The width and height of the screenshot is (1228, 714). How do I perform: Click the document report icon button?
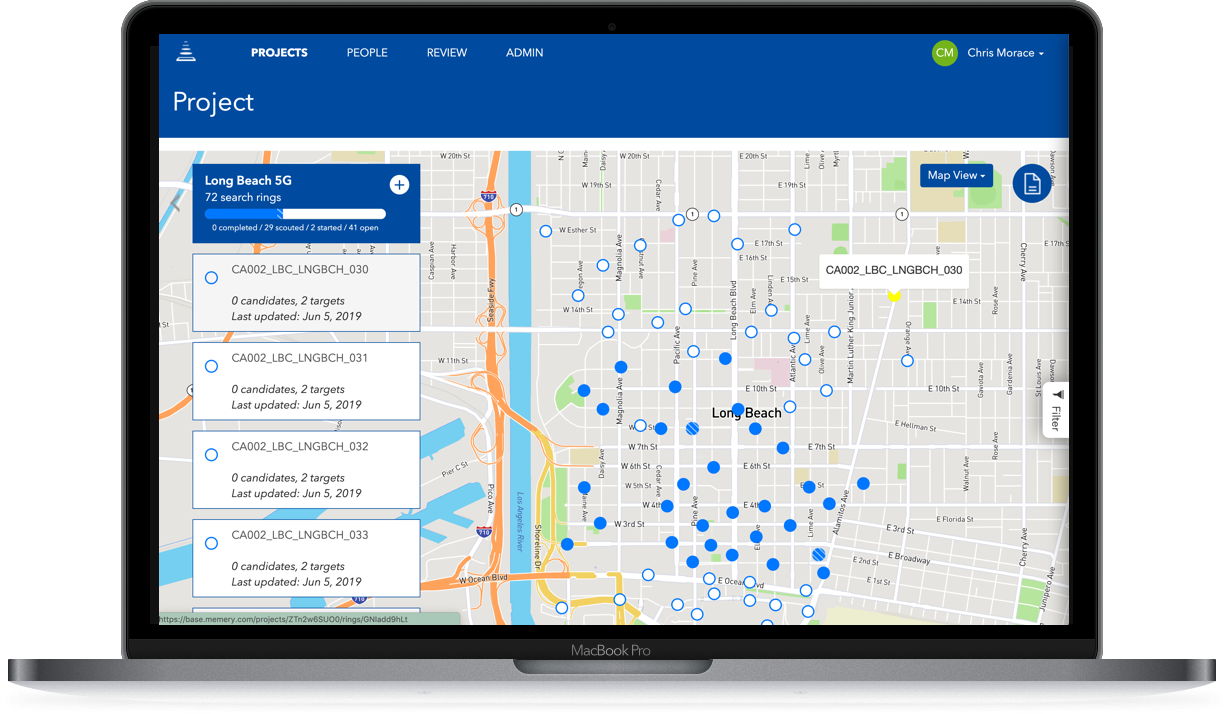tap(1032, 184)
